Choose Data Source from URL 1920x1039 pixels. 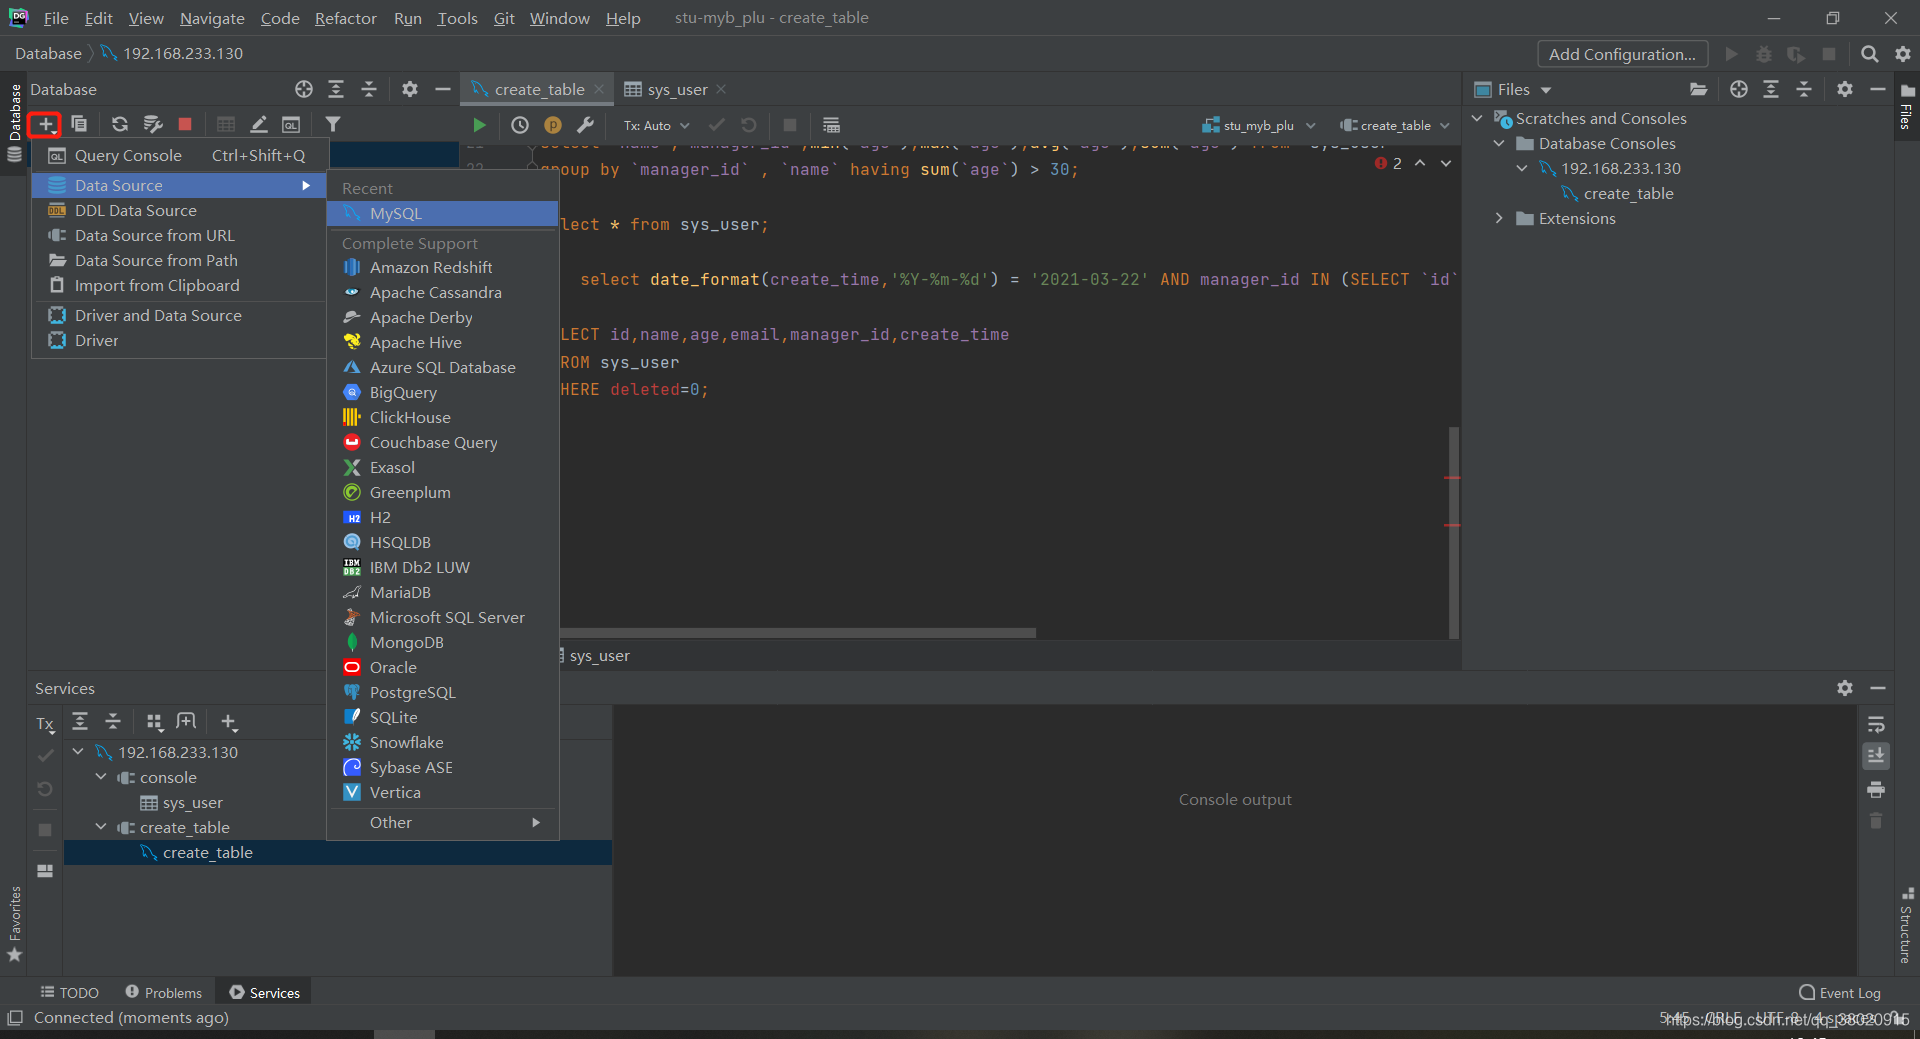(x=180, y=235)
